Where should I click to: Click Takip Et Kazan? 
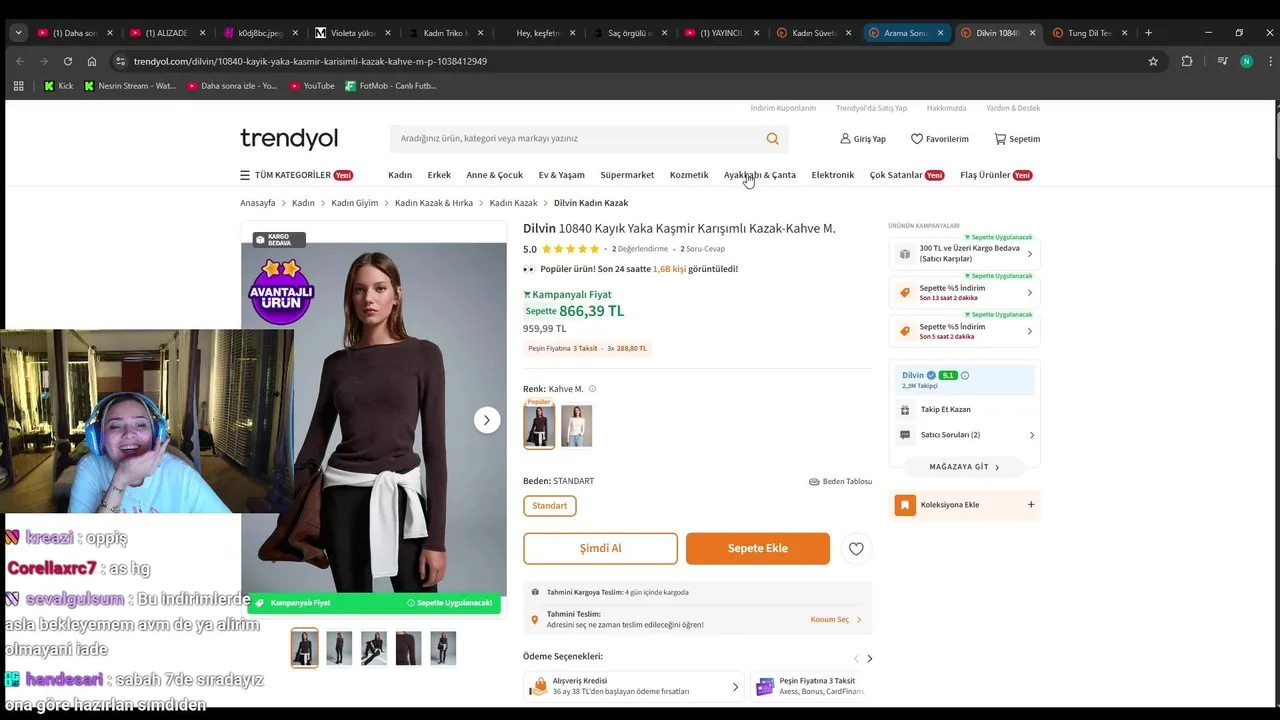pos(945,410)
